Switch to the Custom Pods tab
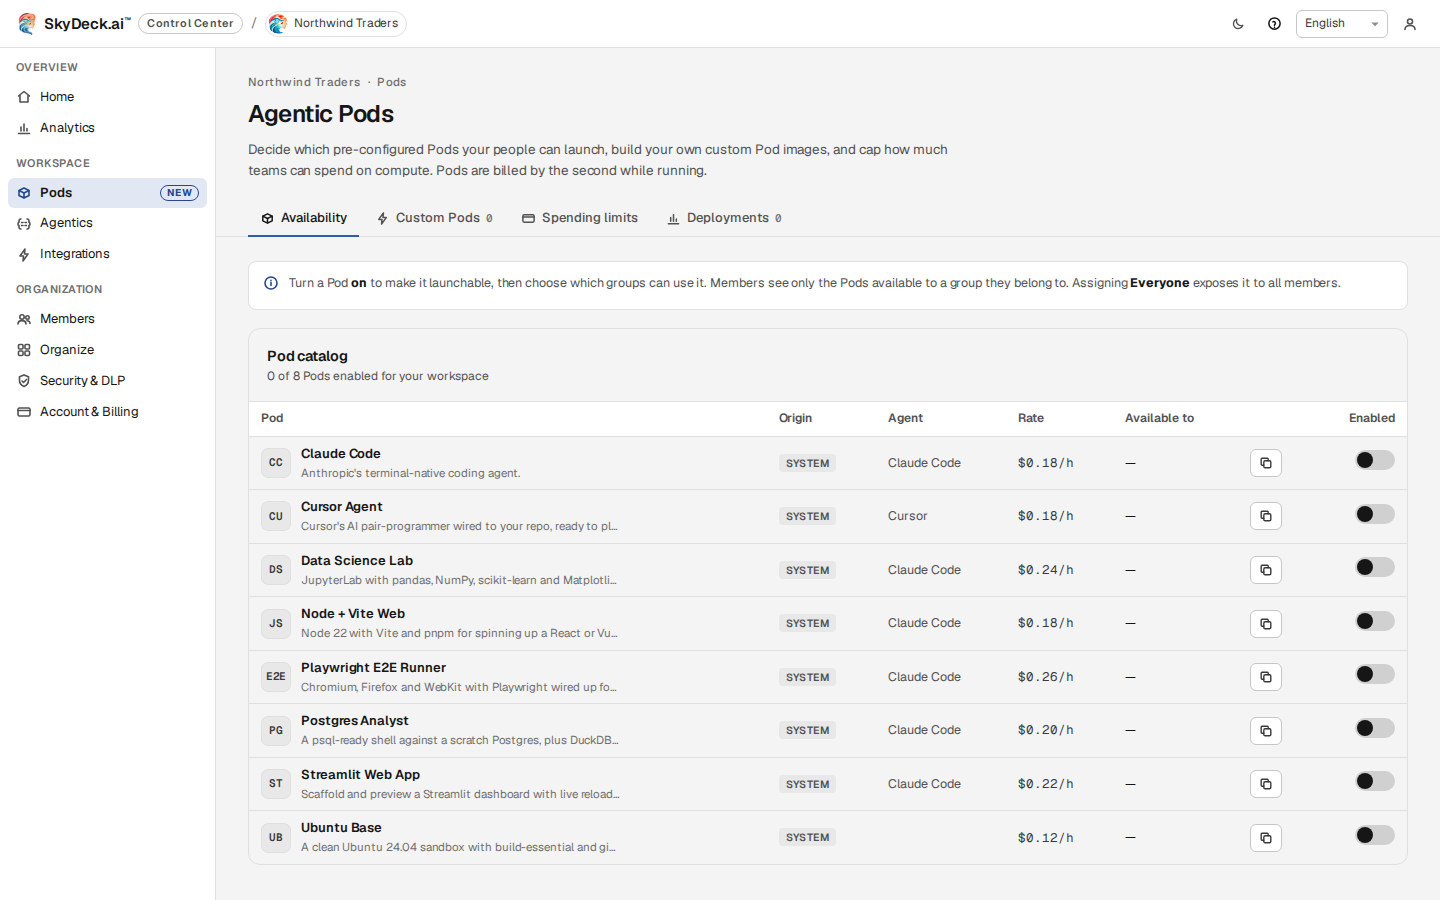Screen dimensions: 1440x900 click(435, 218)
